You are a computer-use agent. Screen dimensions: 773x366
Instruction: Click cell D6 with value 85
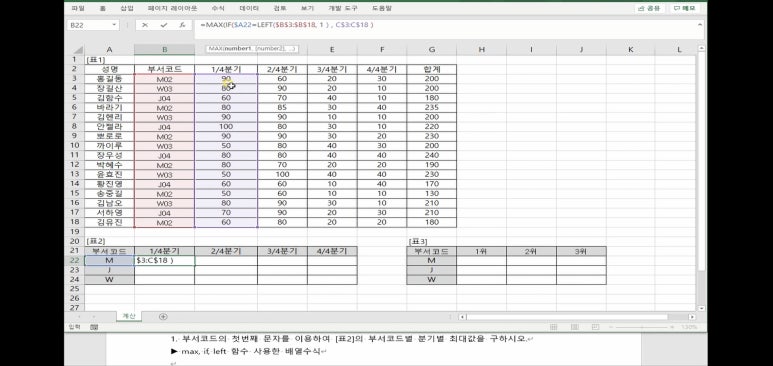coord(282,108)
